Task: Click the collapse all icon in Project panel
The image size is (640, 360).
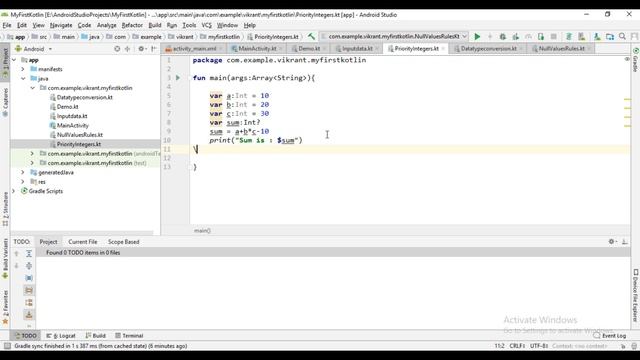Action: point(128,49)
